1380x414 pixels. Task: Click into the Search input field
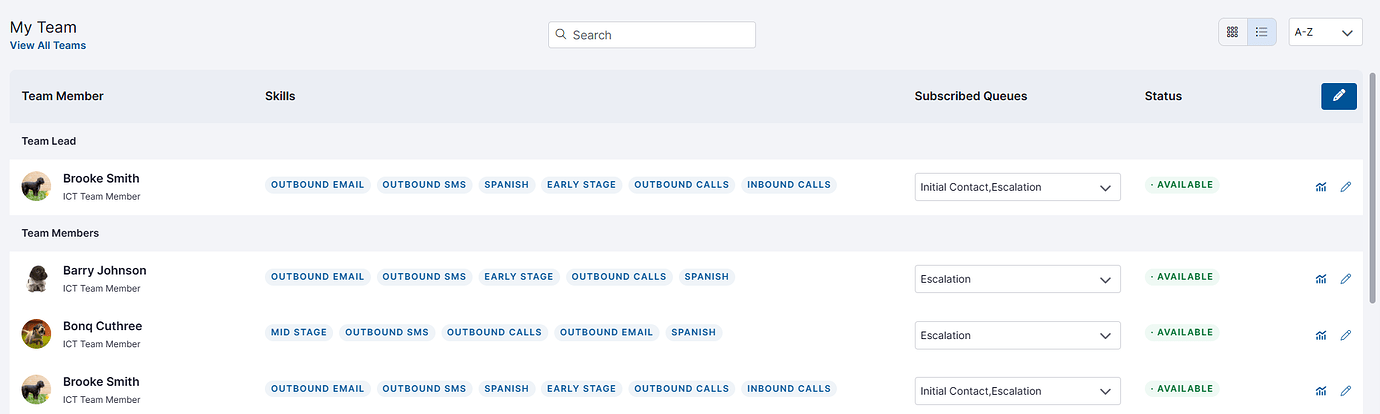tap(660, 35)
